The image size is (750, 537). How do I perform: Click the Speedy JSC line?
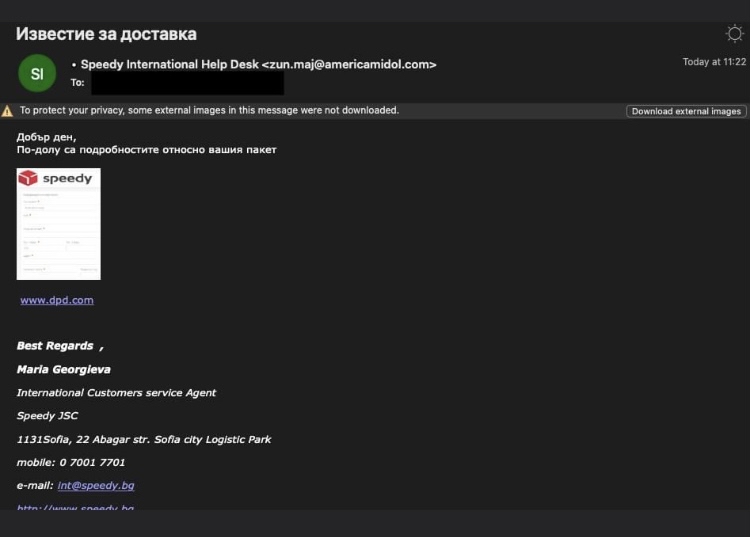tap(47, 416)
